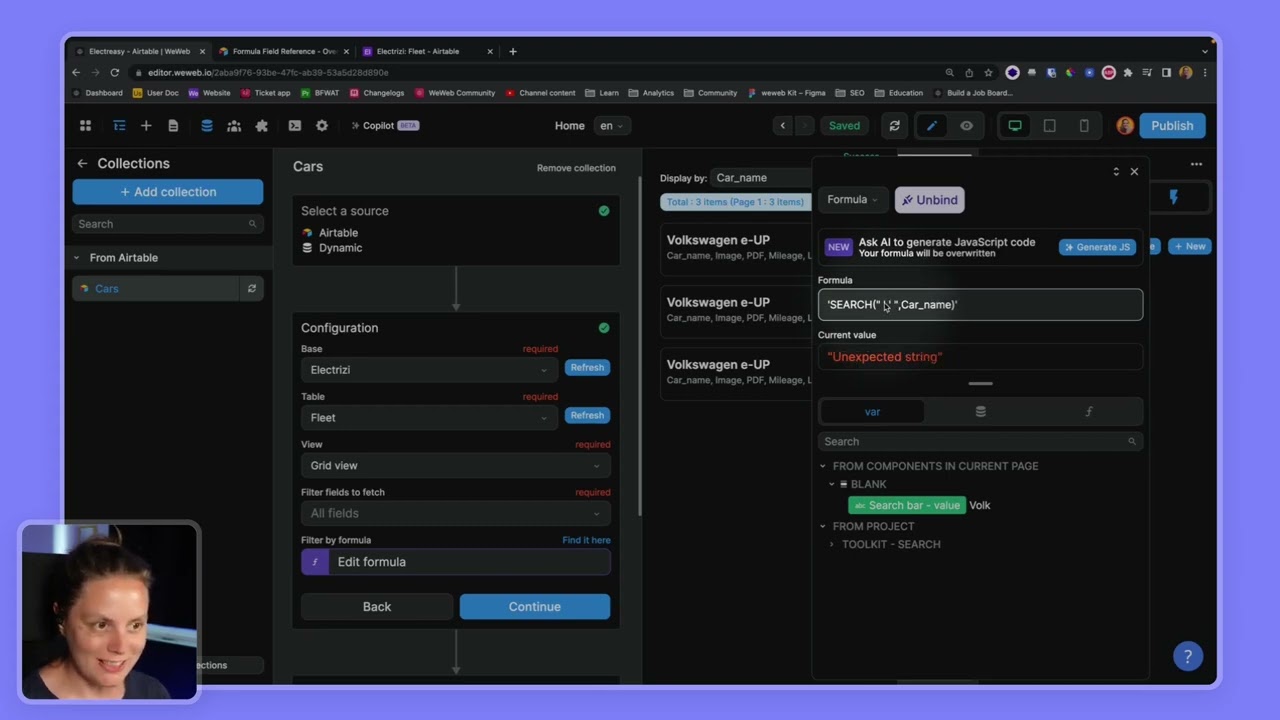Close the formula popup
The height and width of the screenshot is (720, 1280).
pos(1134,172)
